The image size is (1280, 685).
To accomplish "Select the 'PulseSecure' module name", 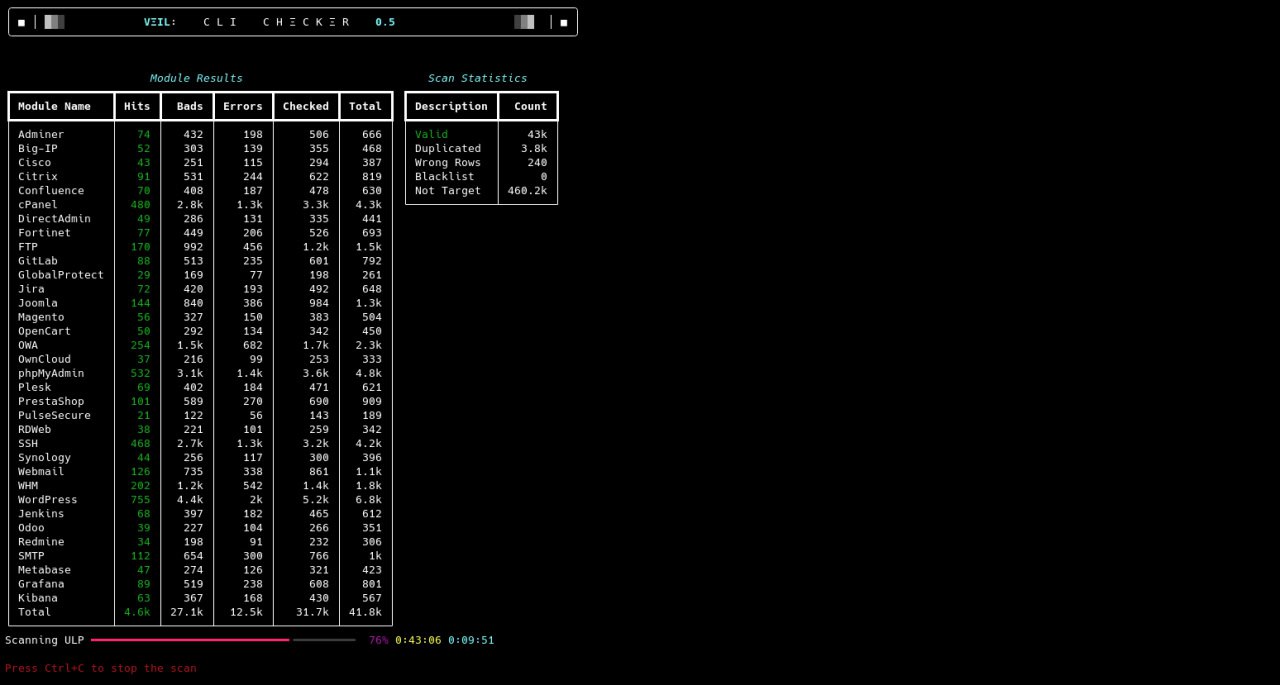I will 54,414.
